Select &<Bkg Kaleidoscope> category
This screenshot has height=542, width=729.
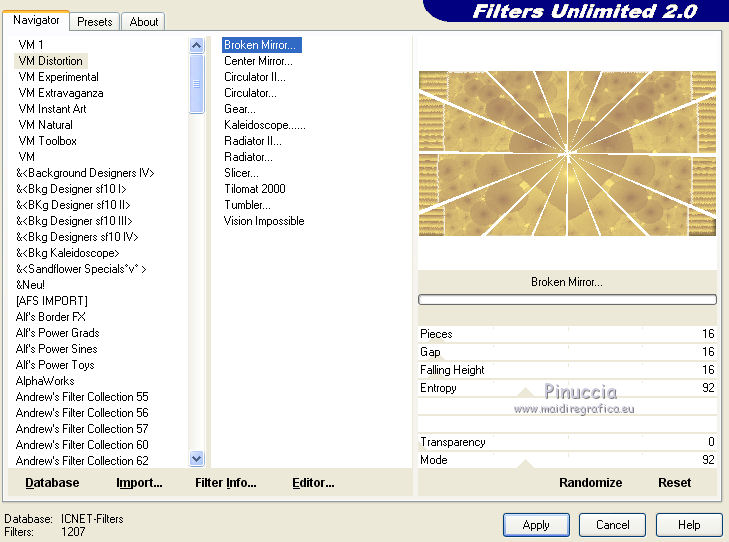pos(67,253)
